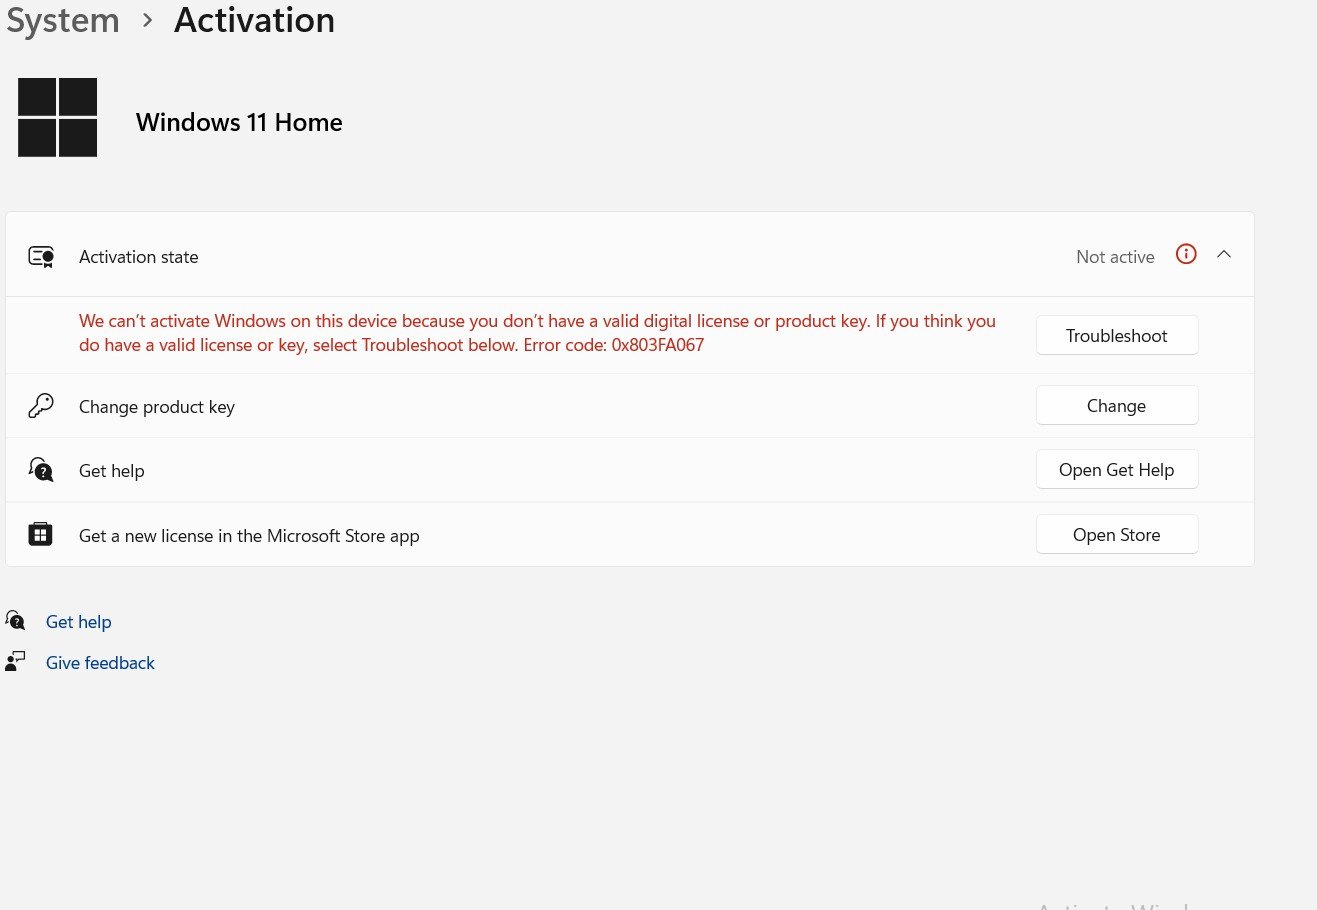Click the Get help headset icon in the list
Screen dimensions: 1317x910
pos(40,469)
